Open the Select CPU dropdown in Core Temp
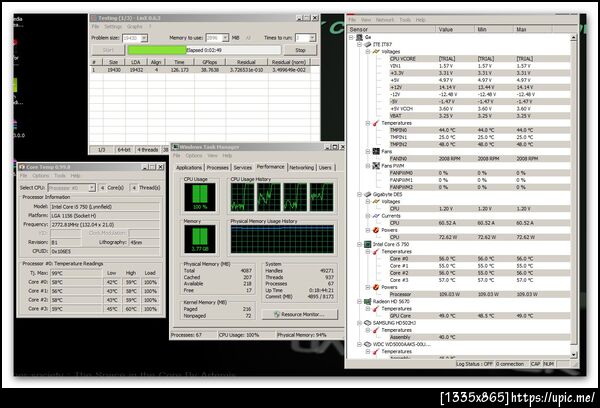The height and width of the screenshot is (408, 600). pyautogui.click(x=92, y=188)
